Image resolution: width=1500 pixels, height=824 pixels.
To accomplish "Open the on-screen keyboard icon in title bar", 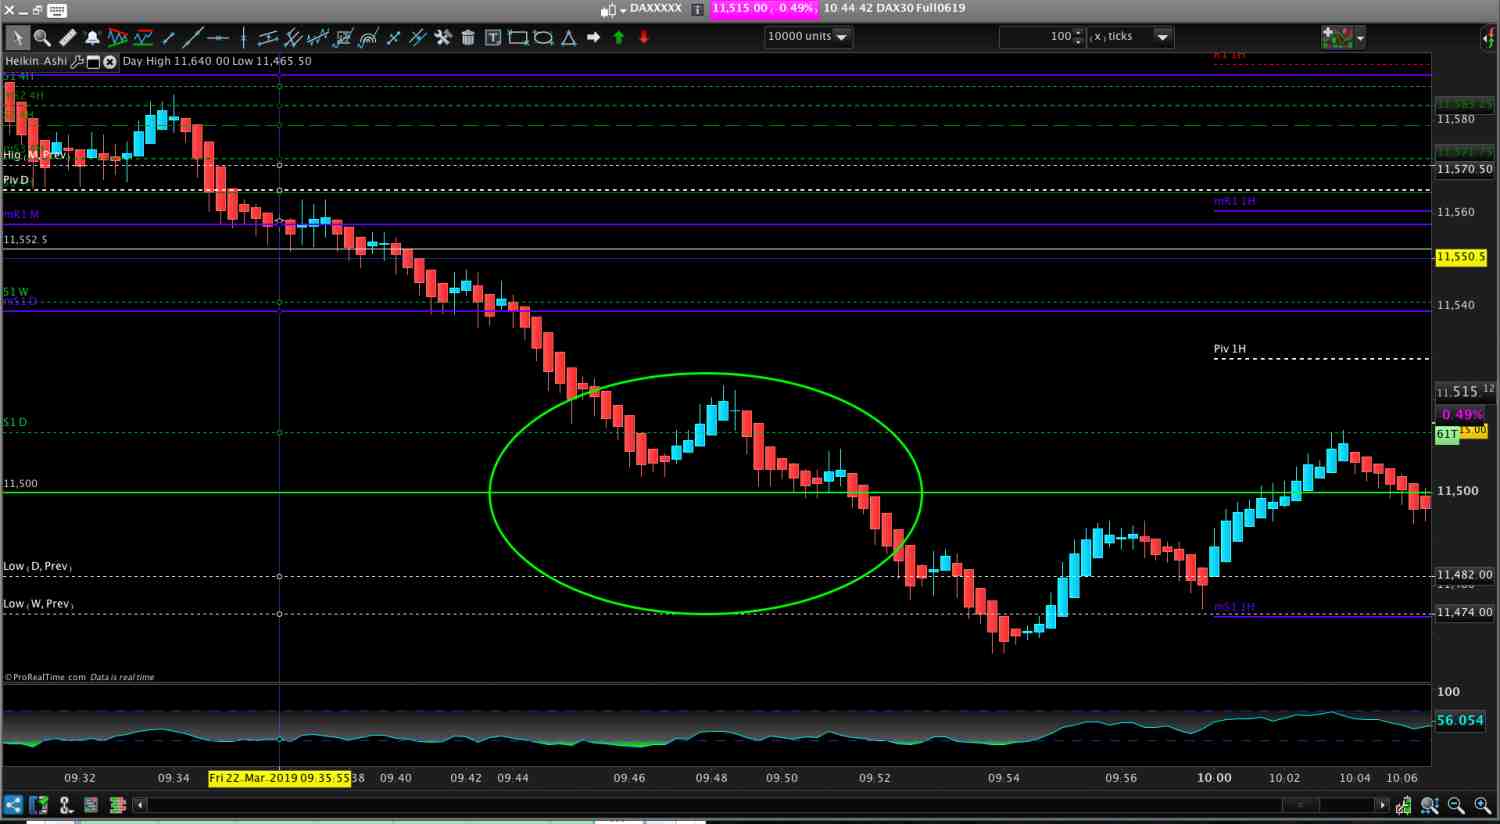I will click(x=57, y=10).
